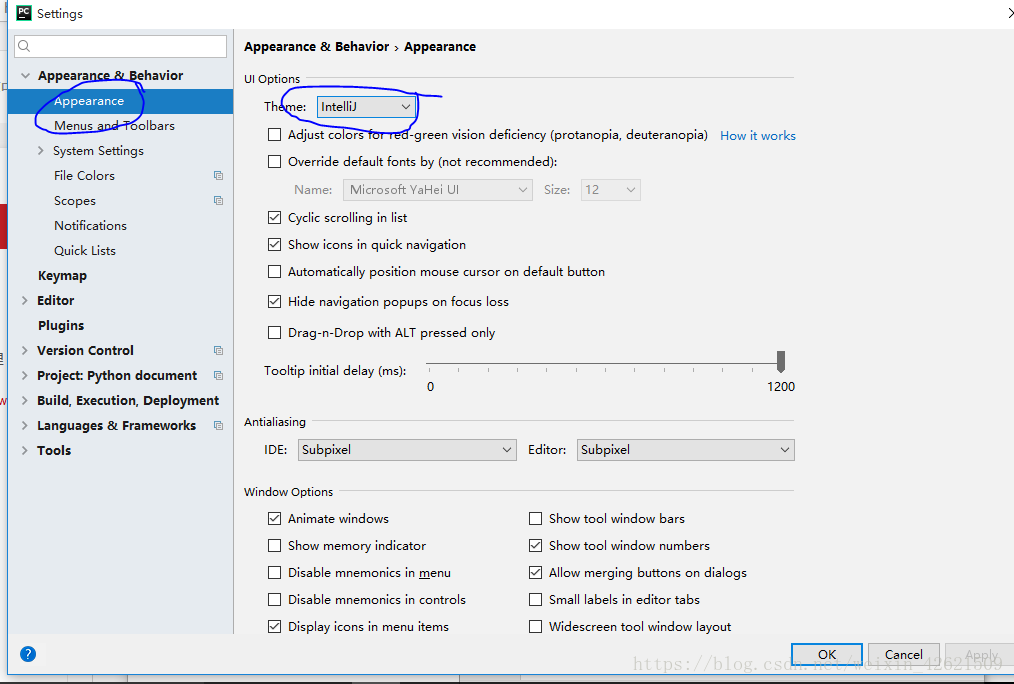Toggle Hide navigation popups on focus loss
1014x684 pixels.
coord(275,301)
